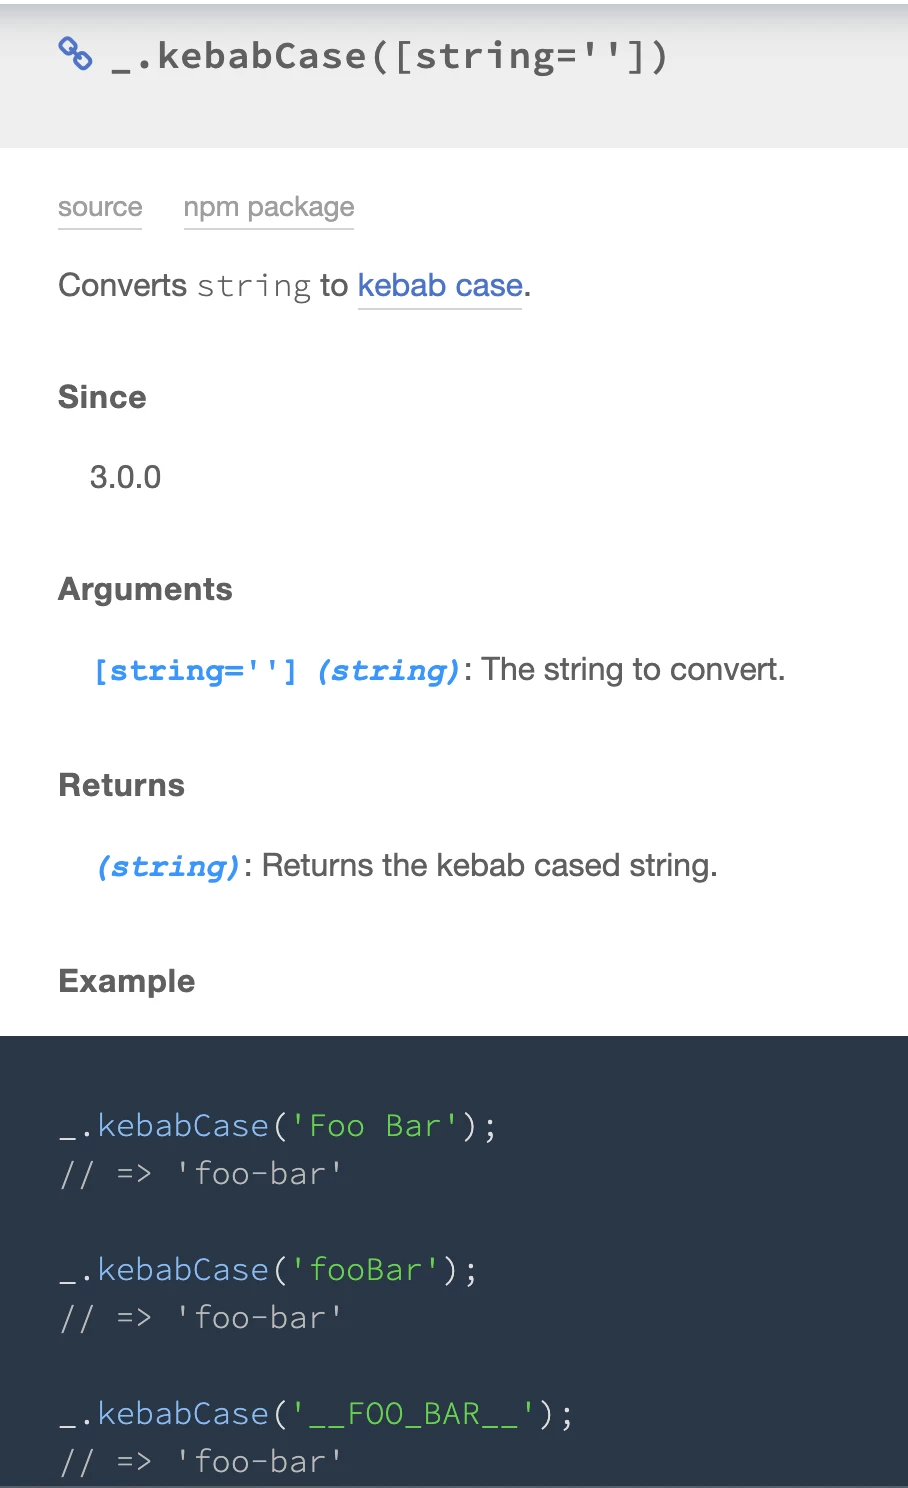Click the inline 'string' code word in description
This screenshot has width=908, height=1488.
[x=254, y=287]
